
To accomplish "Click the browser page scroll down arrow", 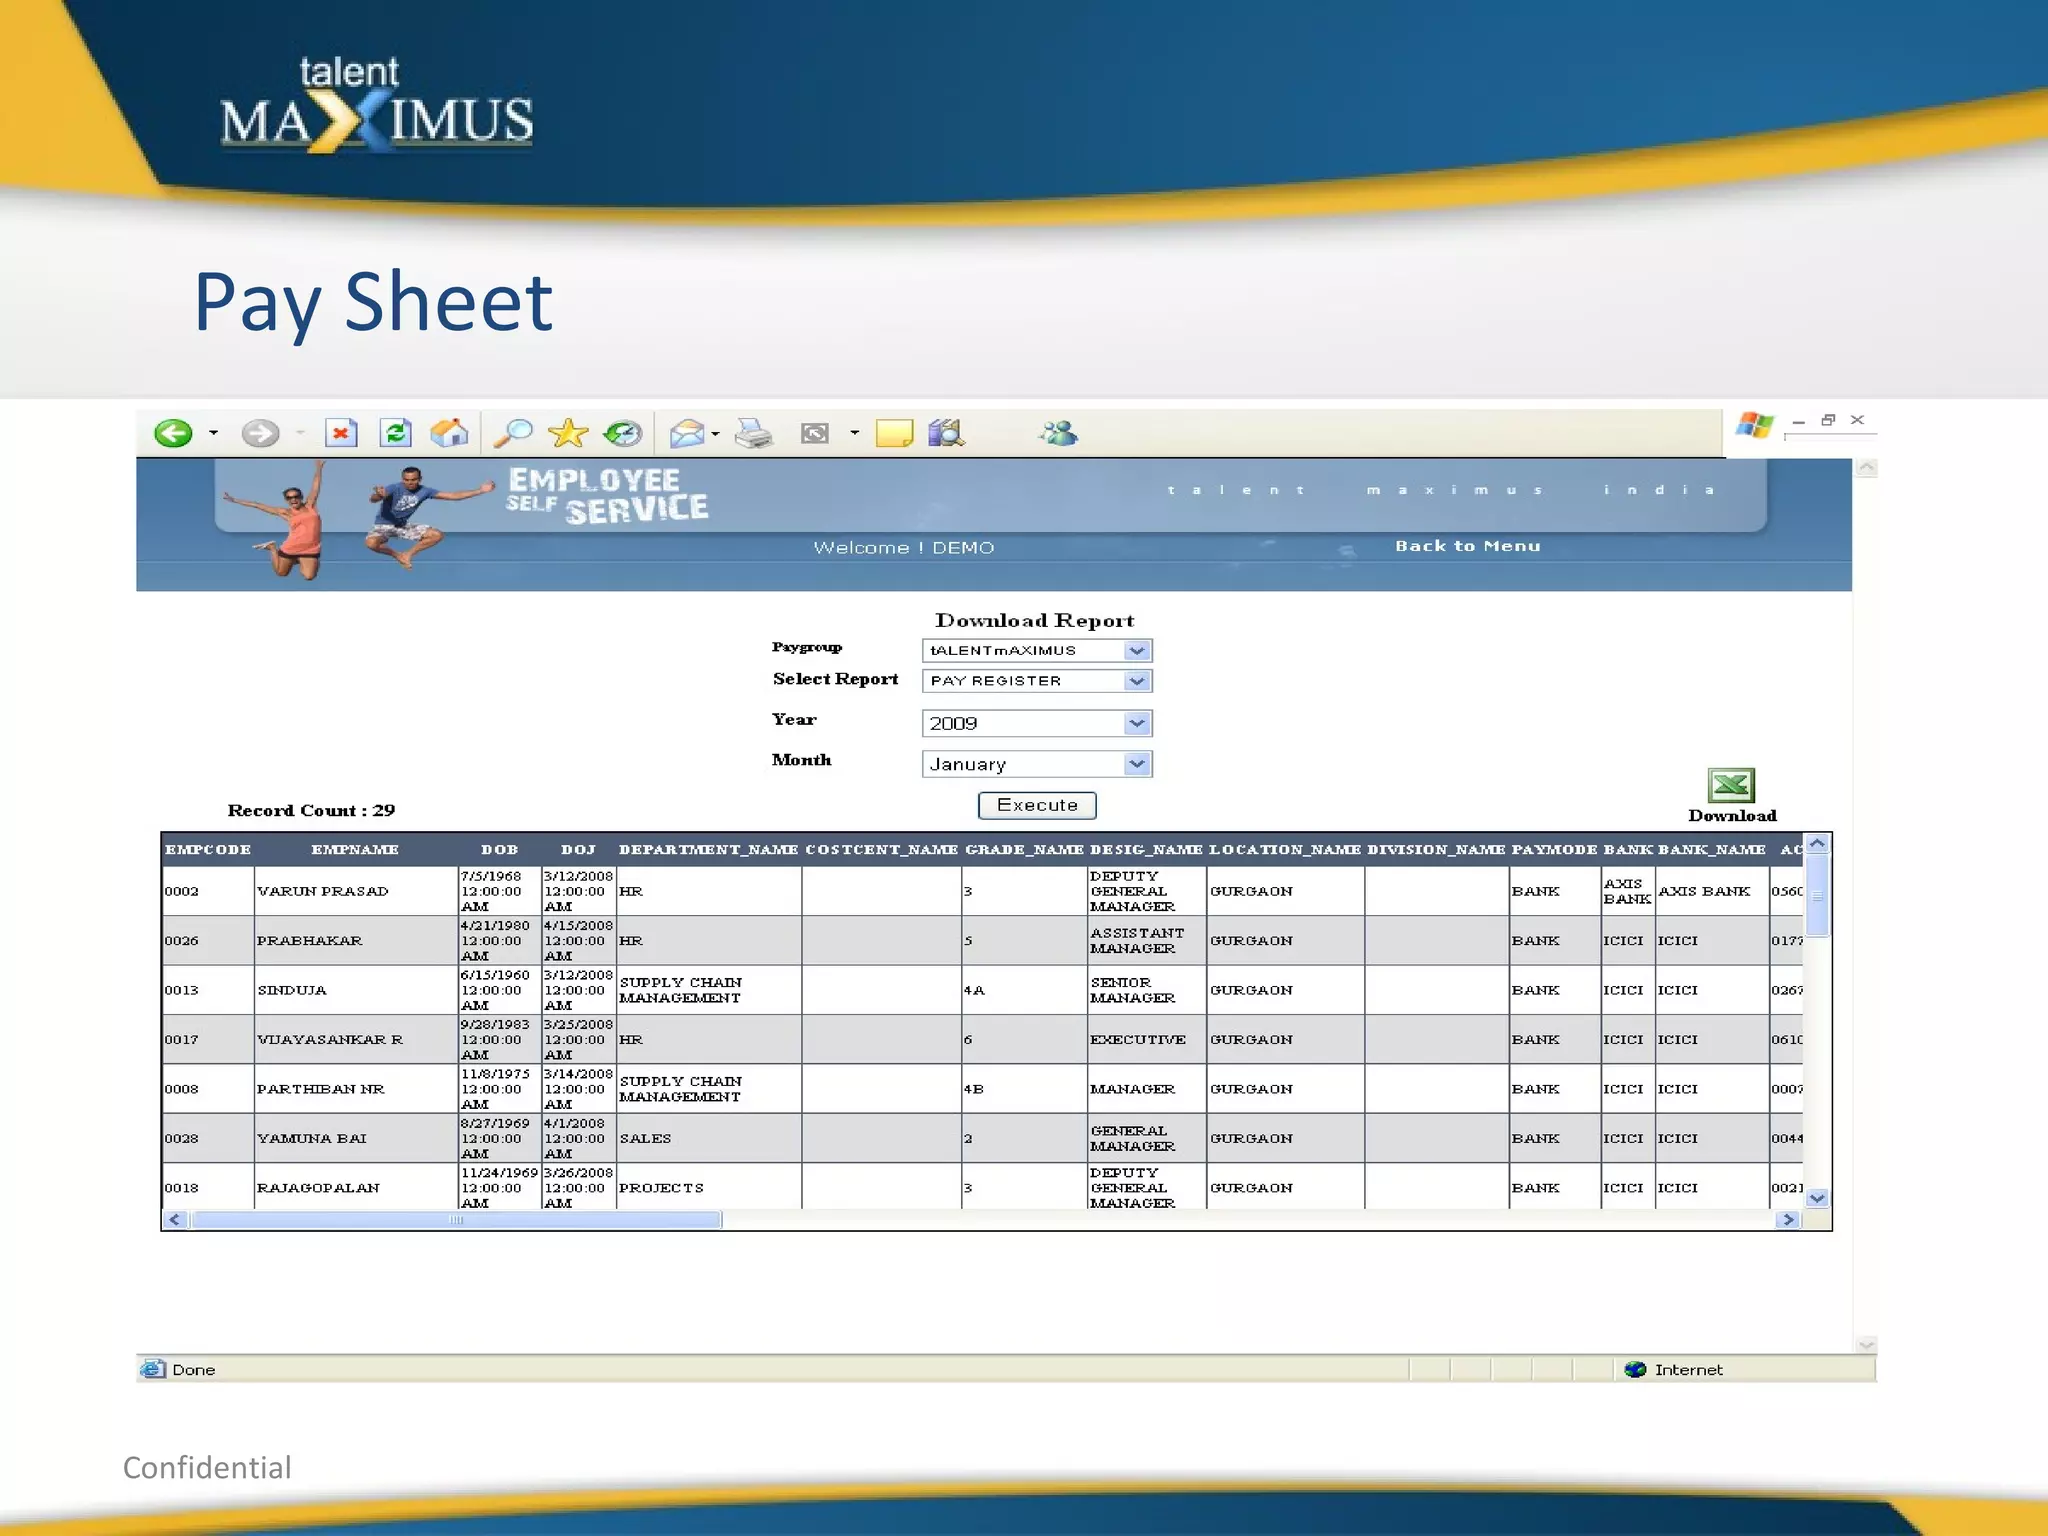I will point(1866,1344).
